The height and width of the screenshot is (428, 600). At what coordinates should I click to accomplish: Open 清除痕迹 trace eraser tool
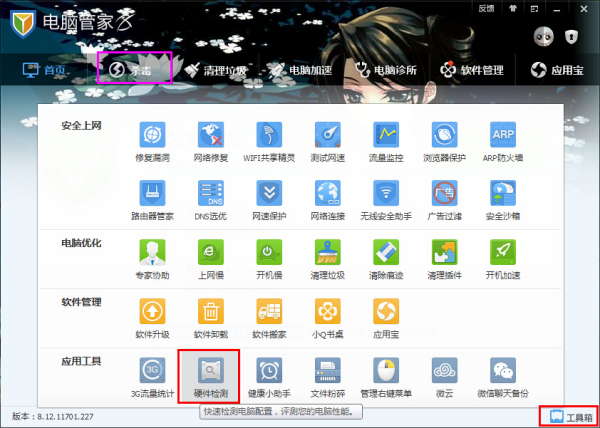(x=386, y=259)
